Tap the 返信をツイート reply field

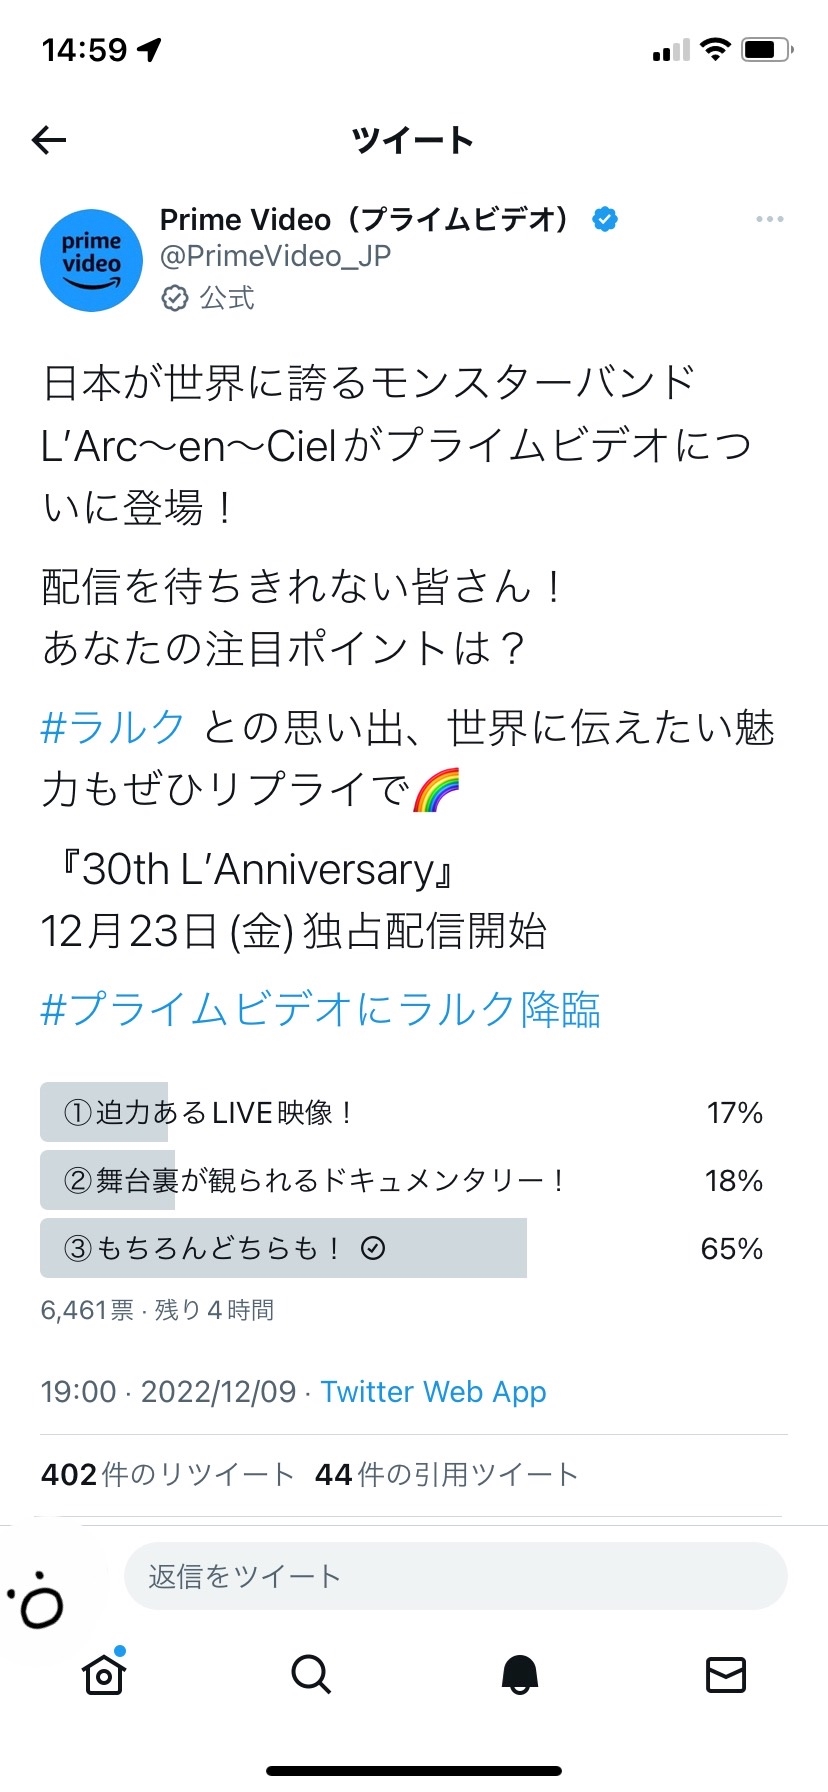(x=455, y=1576)
